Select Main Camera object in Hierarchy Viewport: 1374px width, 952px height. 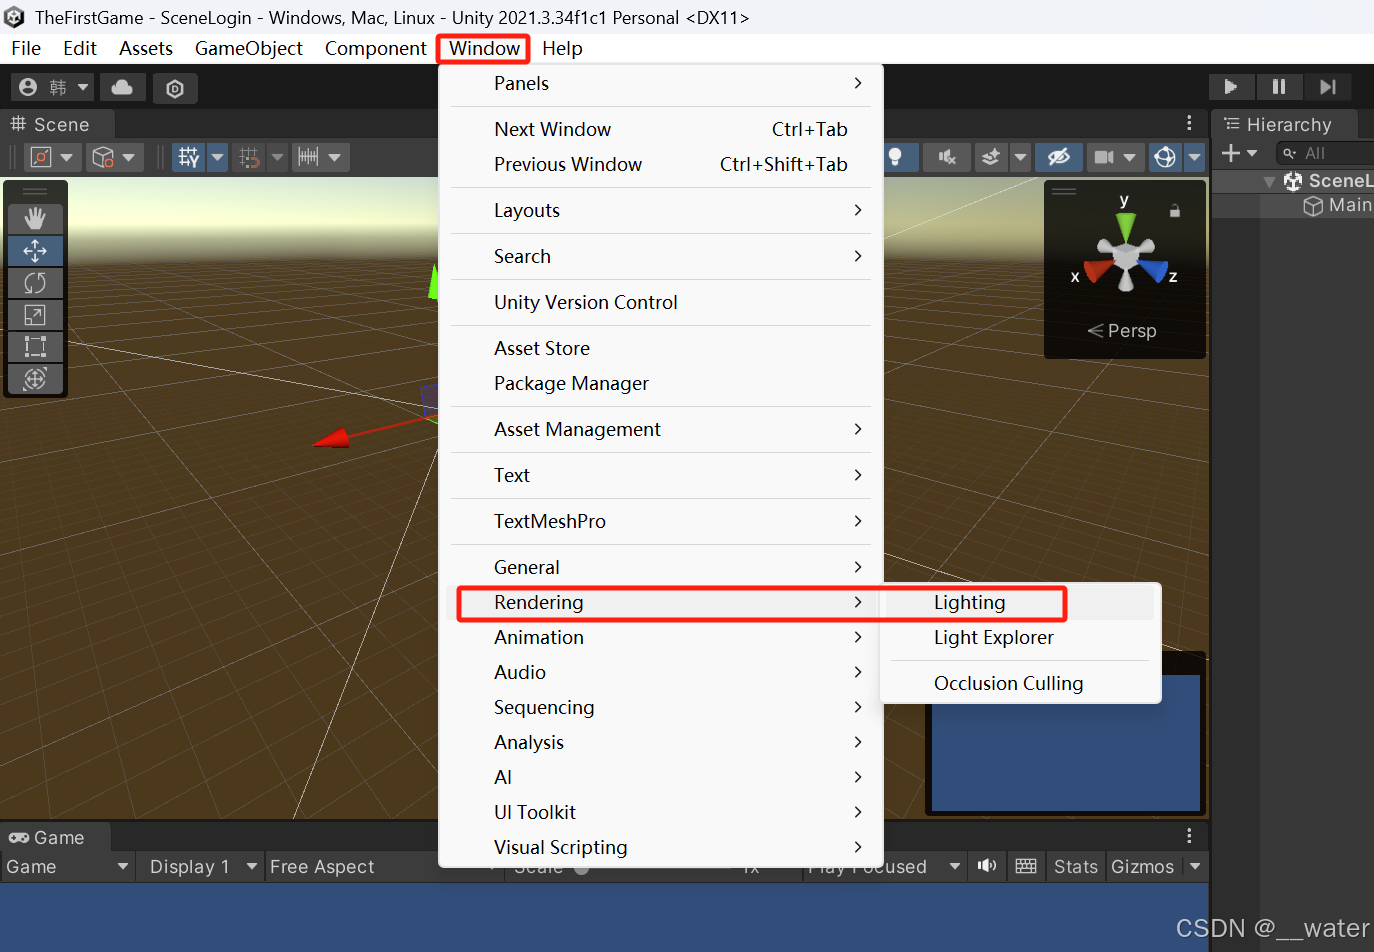(1338, 205)
